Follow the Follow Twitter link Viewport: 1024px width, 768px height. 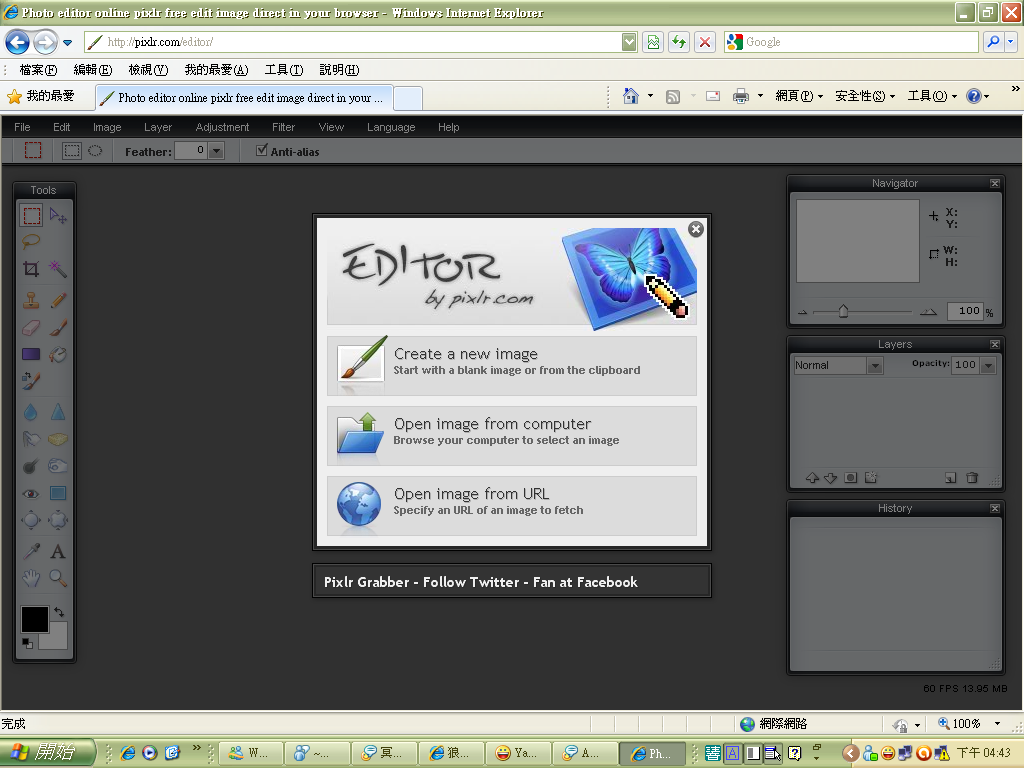pos(471,582)
